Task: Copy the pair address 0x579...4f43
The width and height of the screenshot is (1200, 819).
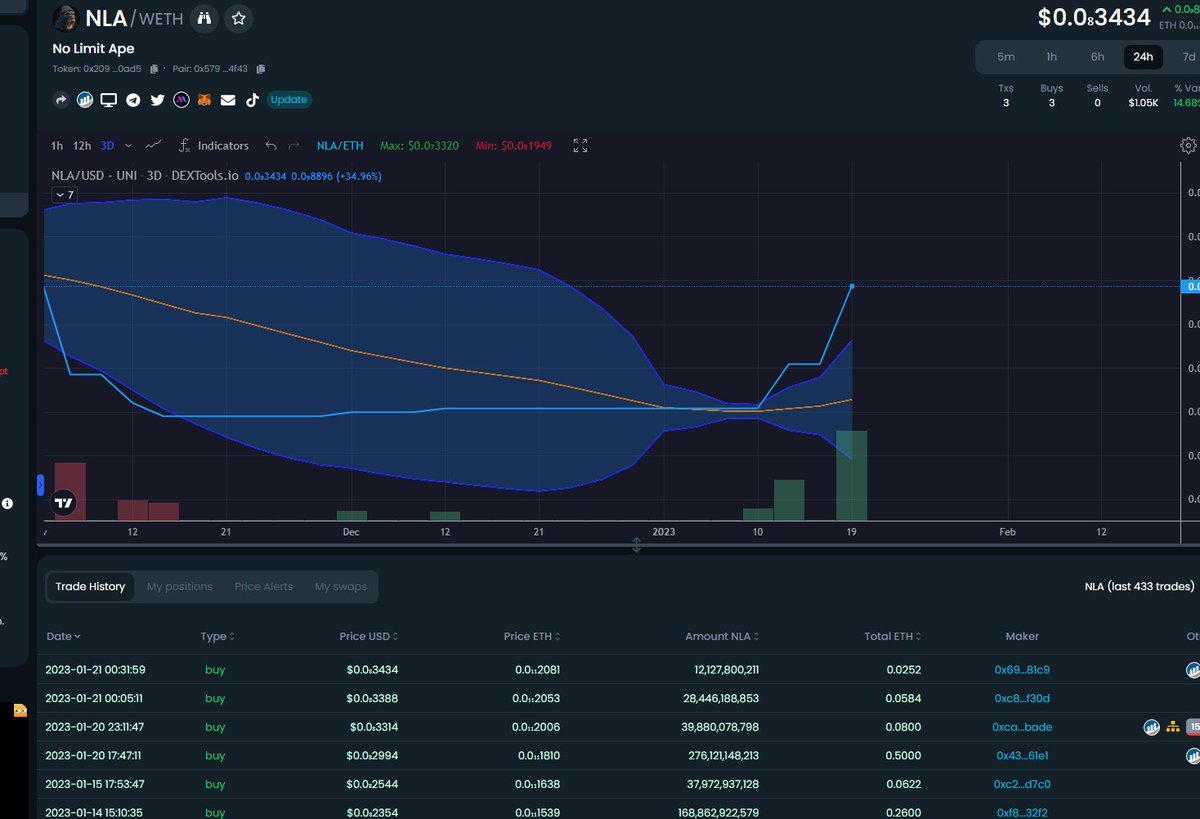Action: [x=261, y=69]
